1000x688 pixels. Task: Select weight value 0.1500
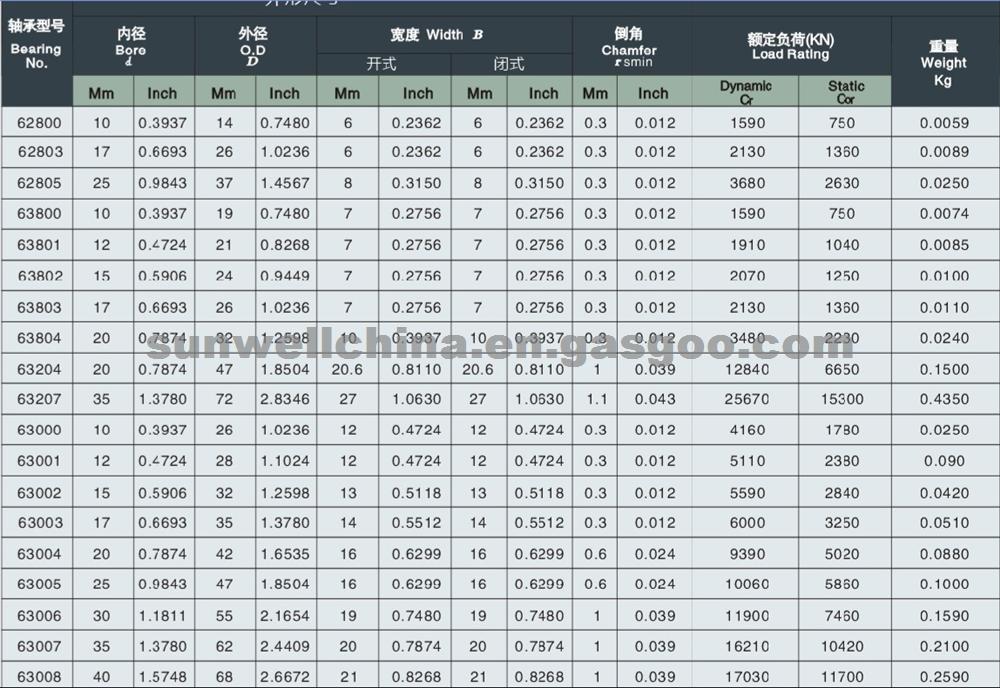pos(944,369)
